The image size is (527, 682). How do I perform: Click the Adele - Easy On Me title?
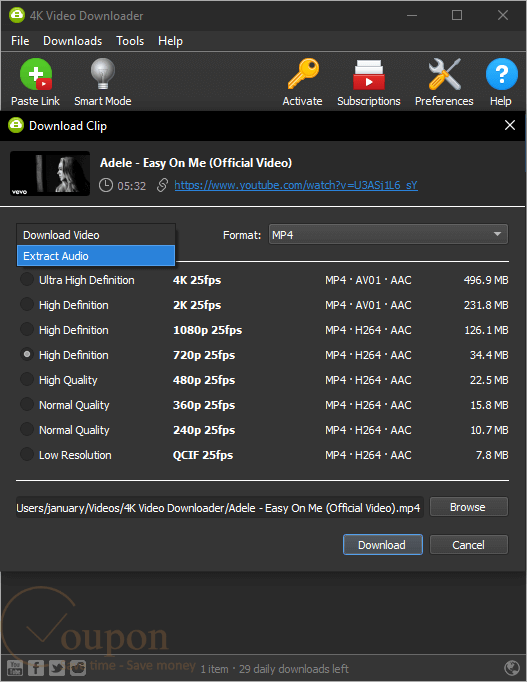click(x=196, y=163)
